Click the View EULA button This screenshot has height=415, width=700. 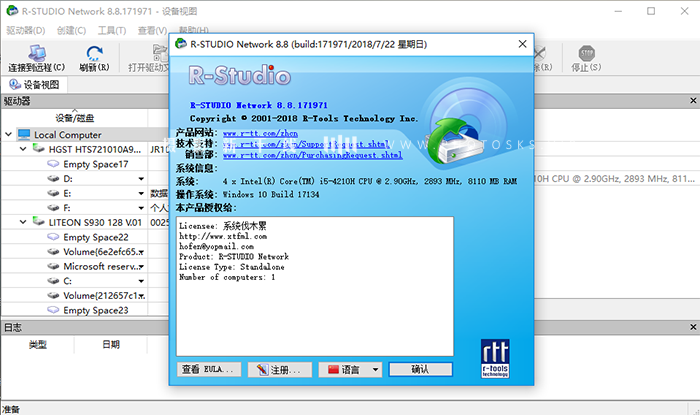pyautogui.click(x=208, y=369)
